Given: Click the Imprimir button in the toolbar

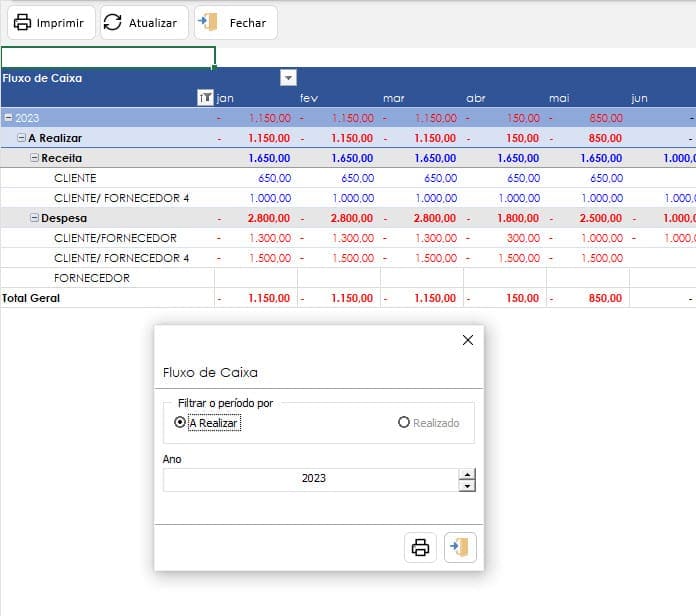Looking at the screenshot, I should [48, 22].
